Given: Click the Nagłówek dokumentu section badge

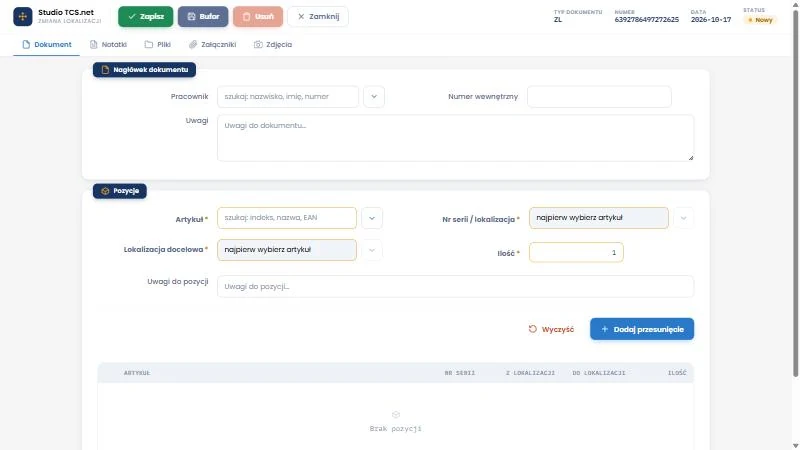Looking at the screenshot, I should tap(144, 69).
